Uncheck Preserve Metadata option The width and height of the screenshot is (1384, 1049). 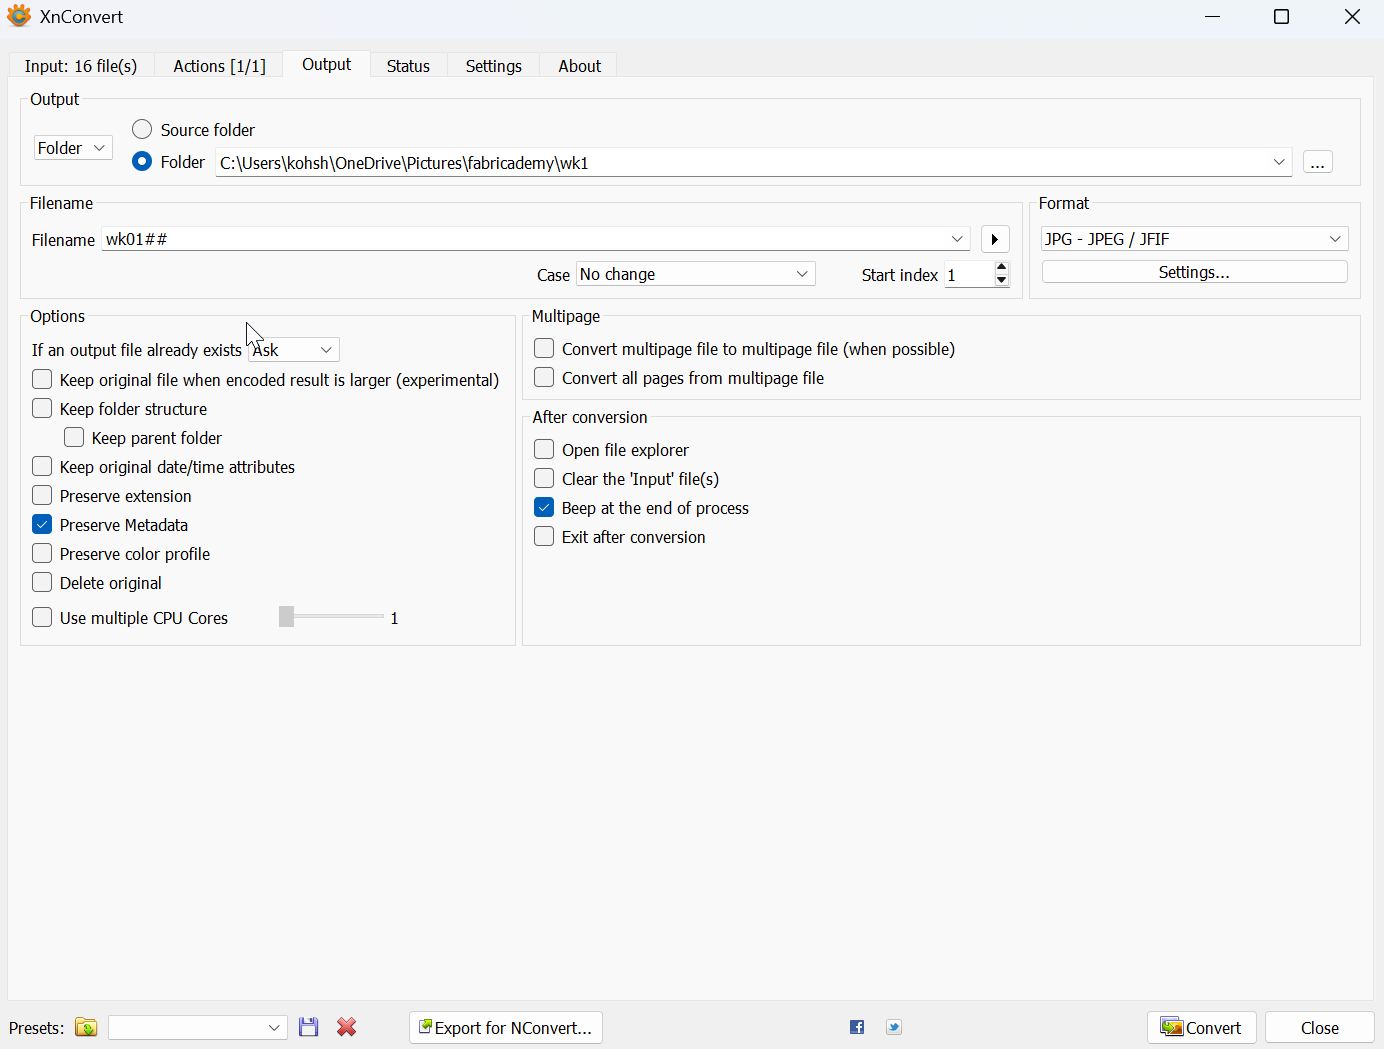(42, 524)
